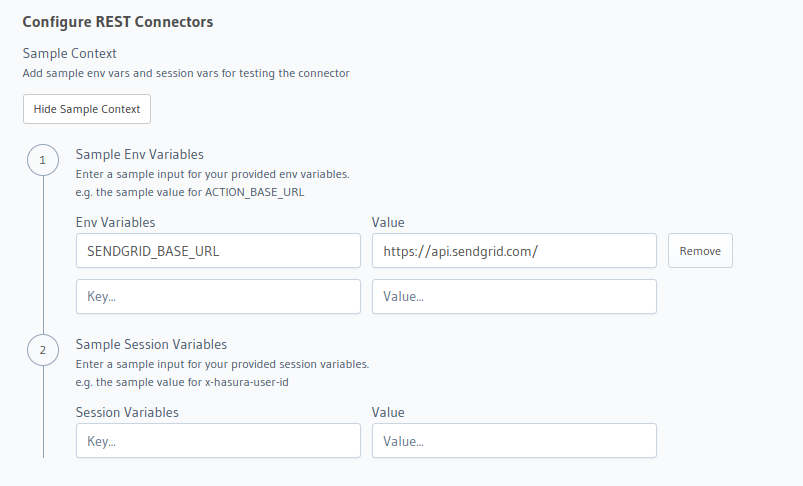Image resolution: width=803 pixels, height=486 pixels.
Task: Click the empty env variable Value field
Action: 514,297
